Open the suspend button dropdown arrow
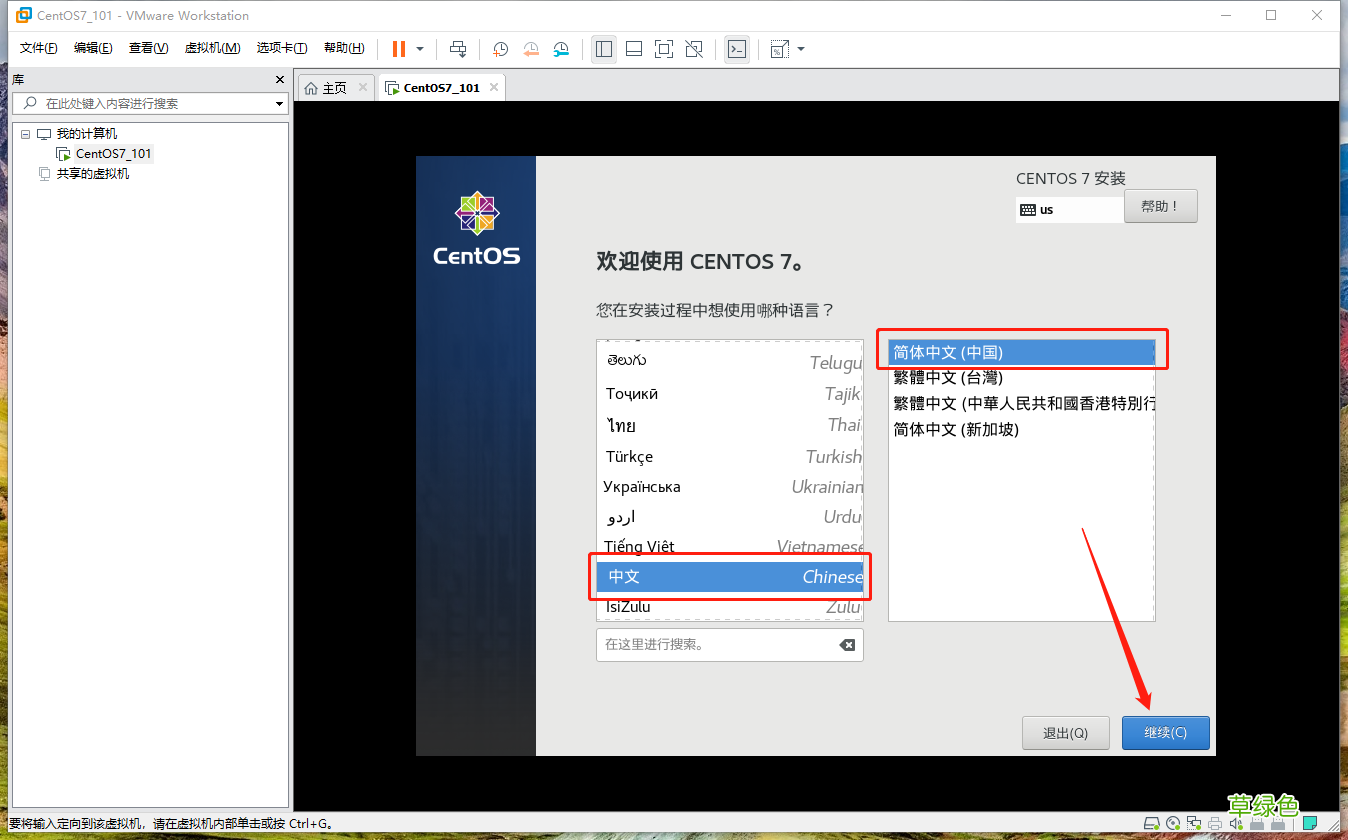Viewport: 1348px width, 840px height. point(420,48)
